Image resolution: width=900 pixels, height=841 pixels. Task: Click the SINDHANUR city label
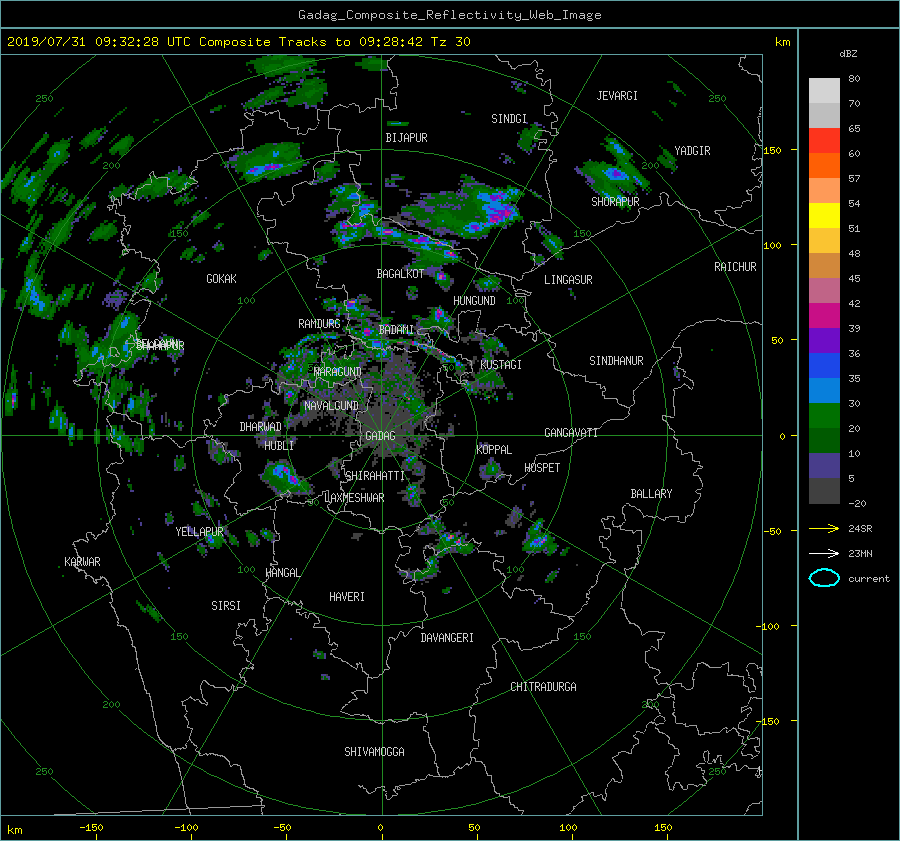pos(616,361)
